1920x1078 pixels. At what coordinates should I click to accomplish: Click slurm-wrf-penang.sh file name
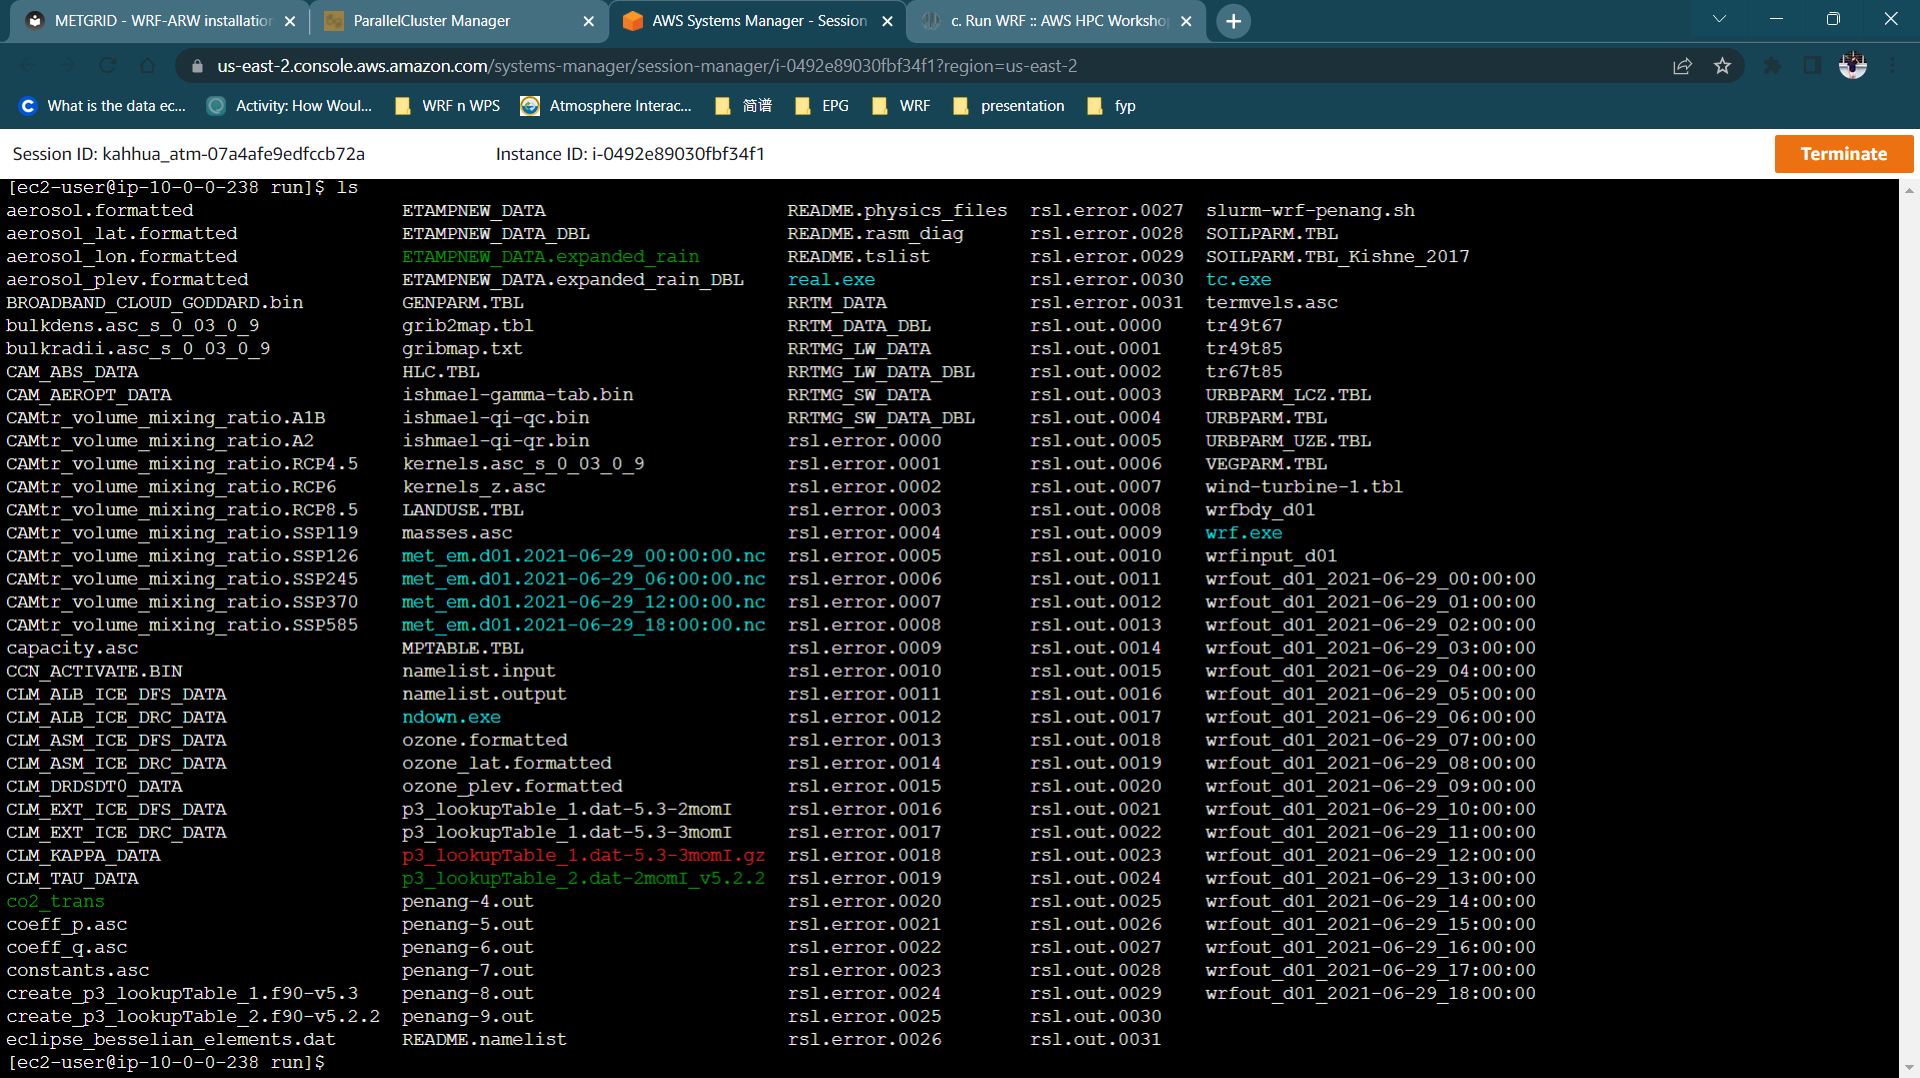pos(1310,211)
